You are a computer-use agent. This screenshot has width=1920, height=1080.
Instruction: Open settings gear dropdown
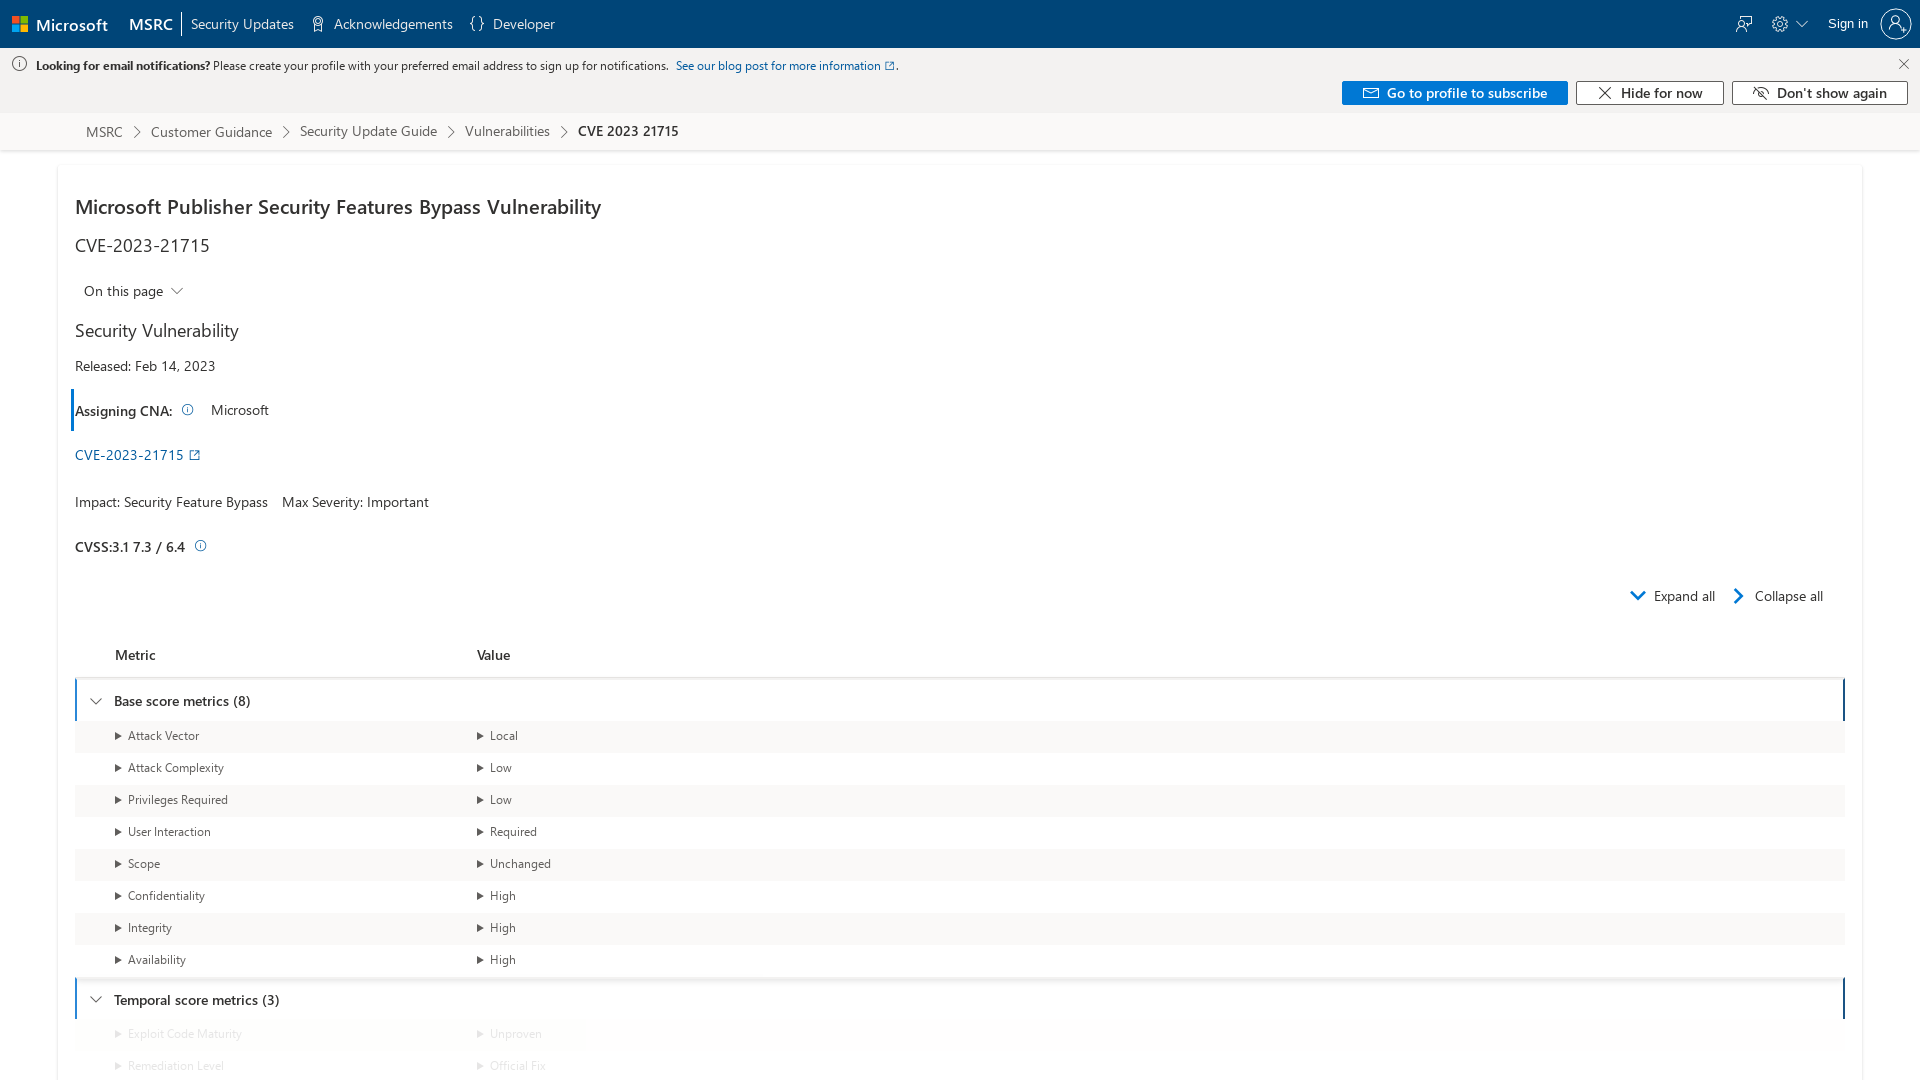coord(1789,24)
